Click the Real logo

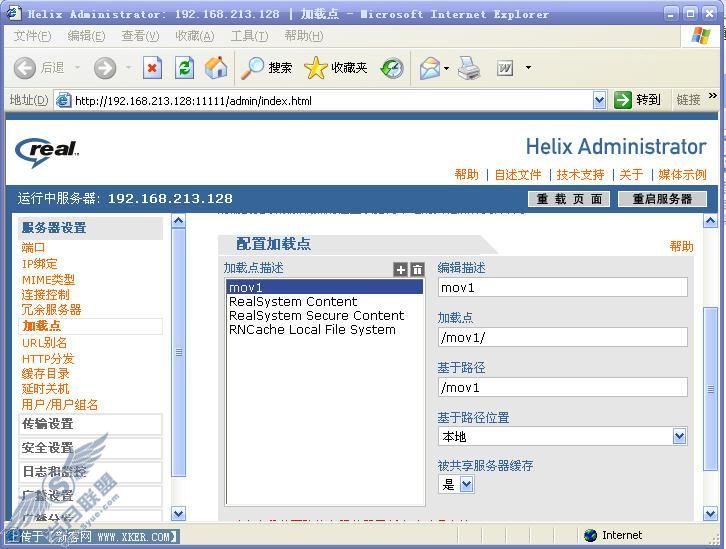tap(47, 151)
